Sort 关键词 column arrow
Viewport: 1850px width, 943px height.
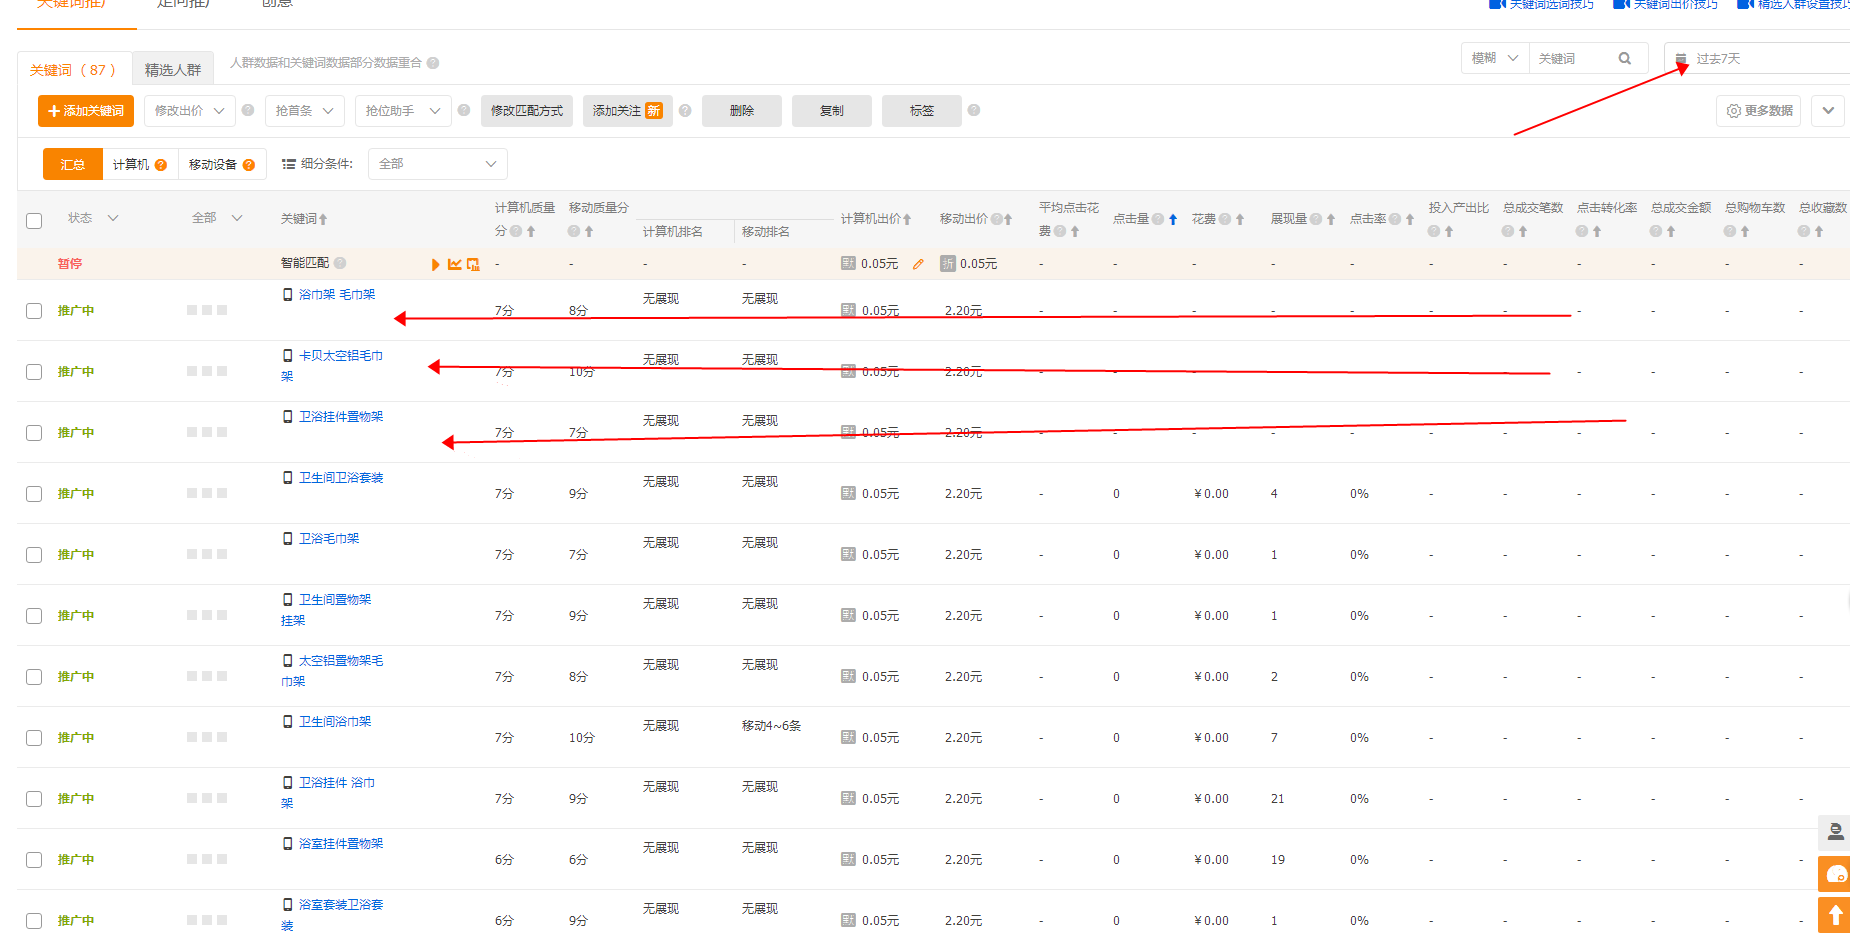[323, 219]
